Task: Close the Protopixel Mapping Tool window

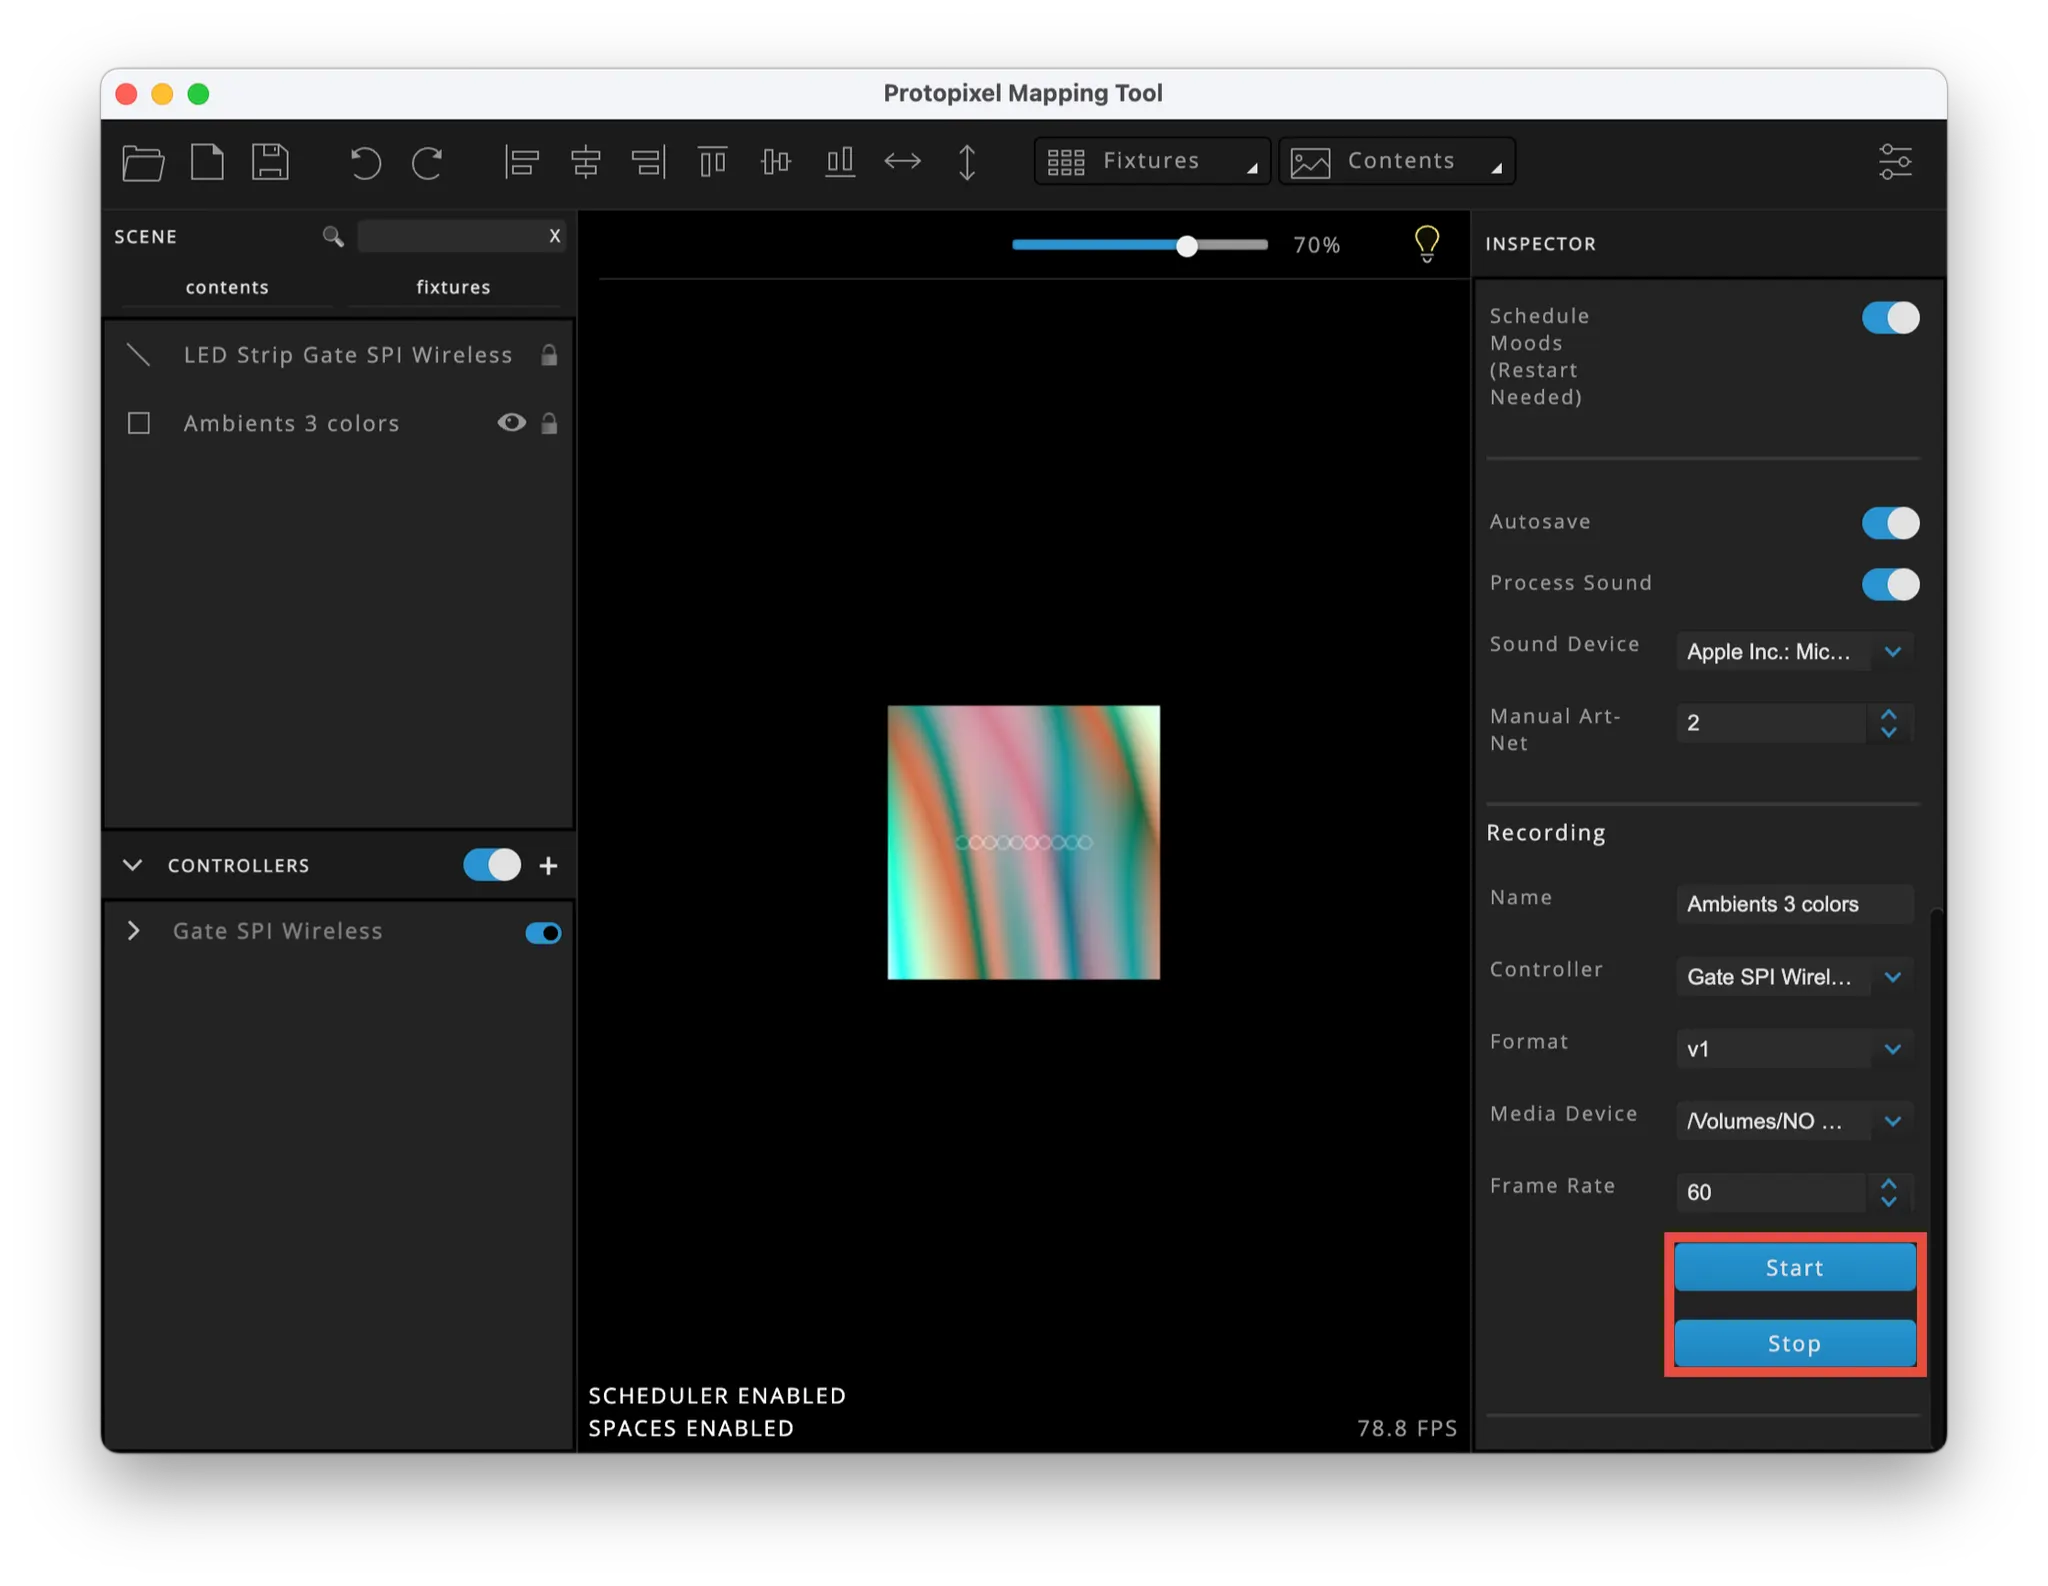Action: (127, 94)
